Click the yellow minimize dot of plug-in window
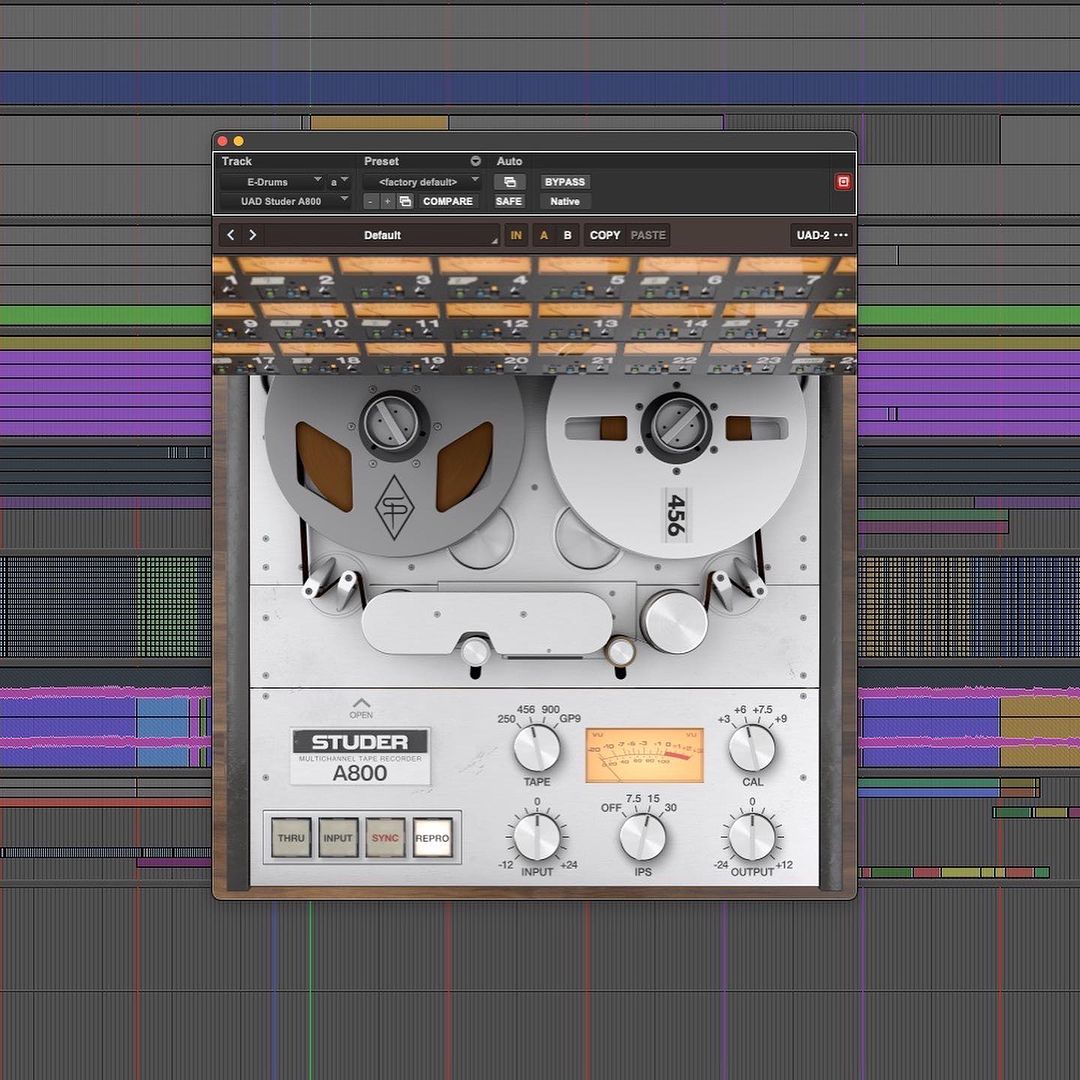Viewport: 1080px width, 1080px height. point(238,141)
